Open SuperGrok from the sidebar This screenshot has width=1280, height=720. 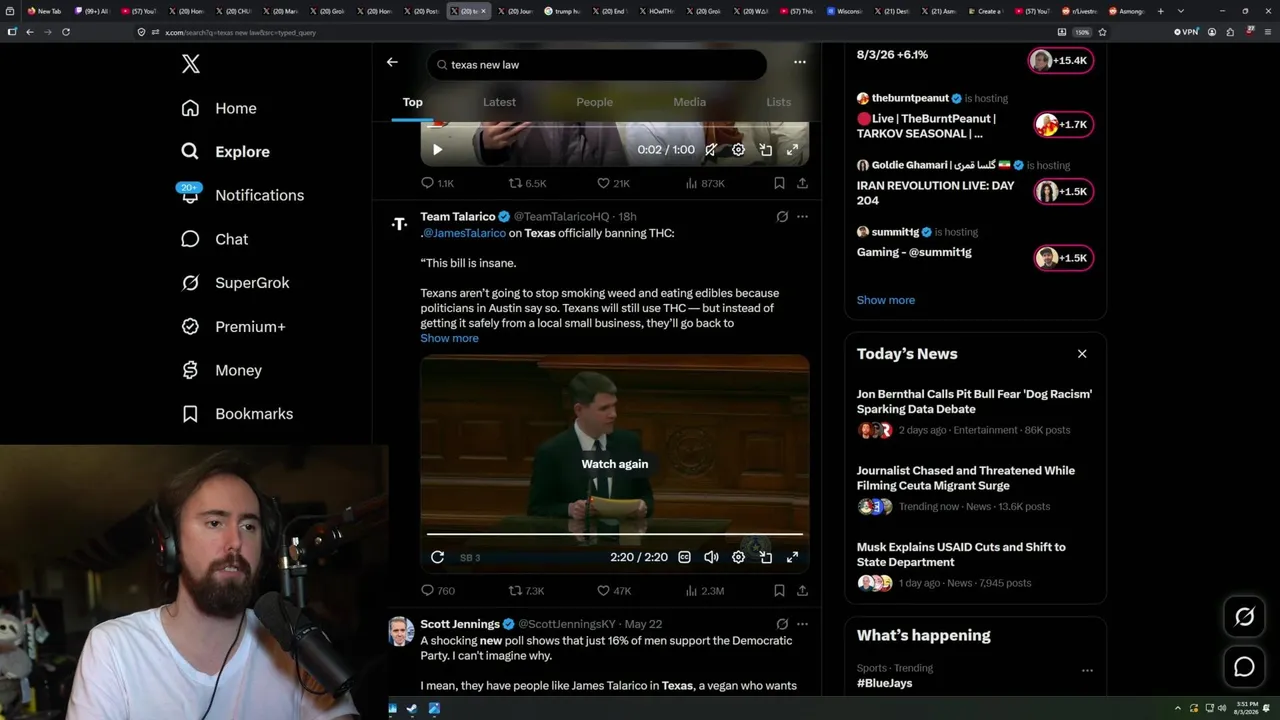[235, 283]
